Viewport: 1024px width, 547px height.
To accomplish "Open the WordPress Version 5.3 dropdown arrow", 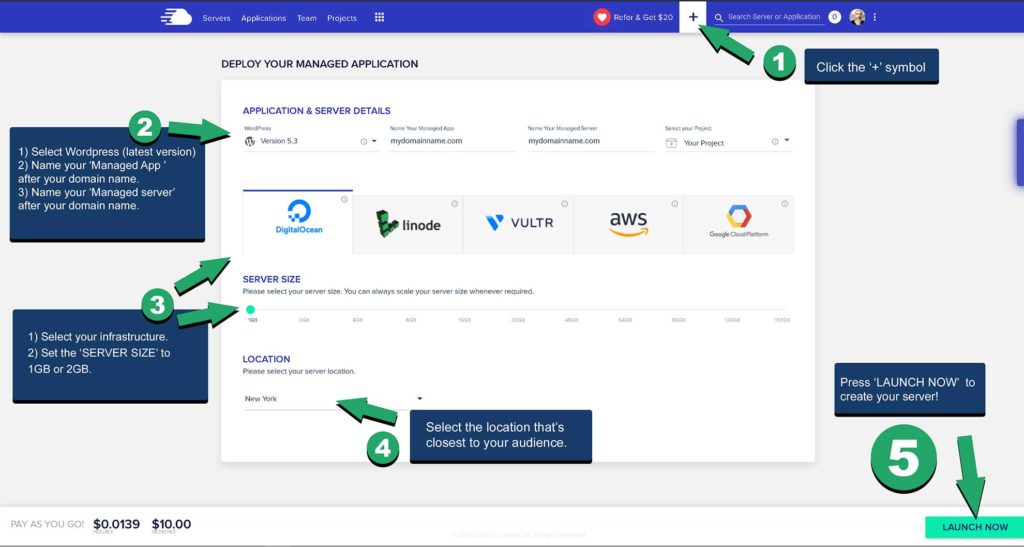I will pos(374,141).
